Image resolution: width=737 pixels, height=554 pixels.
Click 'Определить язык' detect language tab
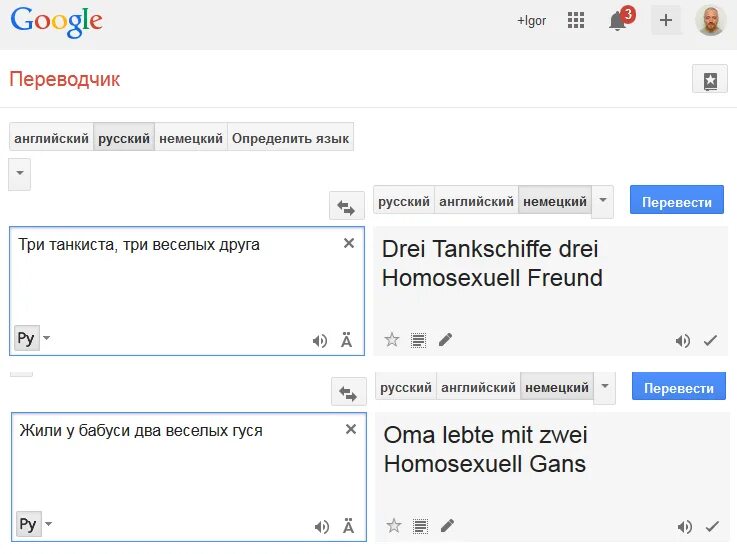tap(290, 139)
